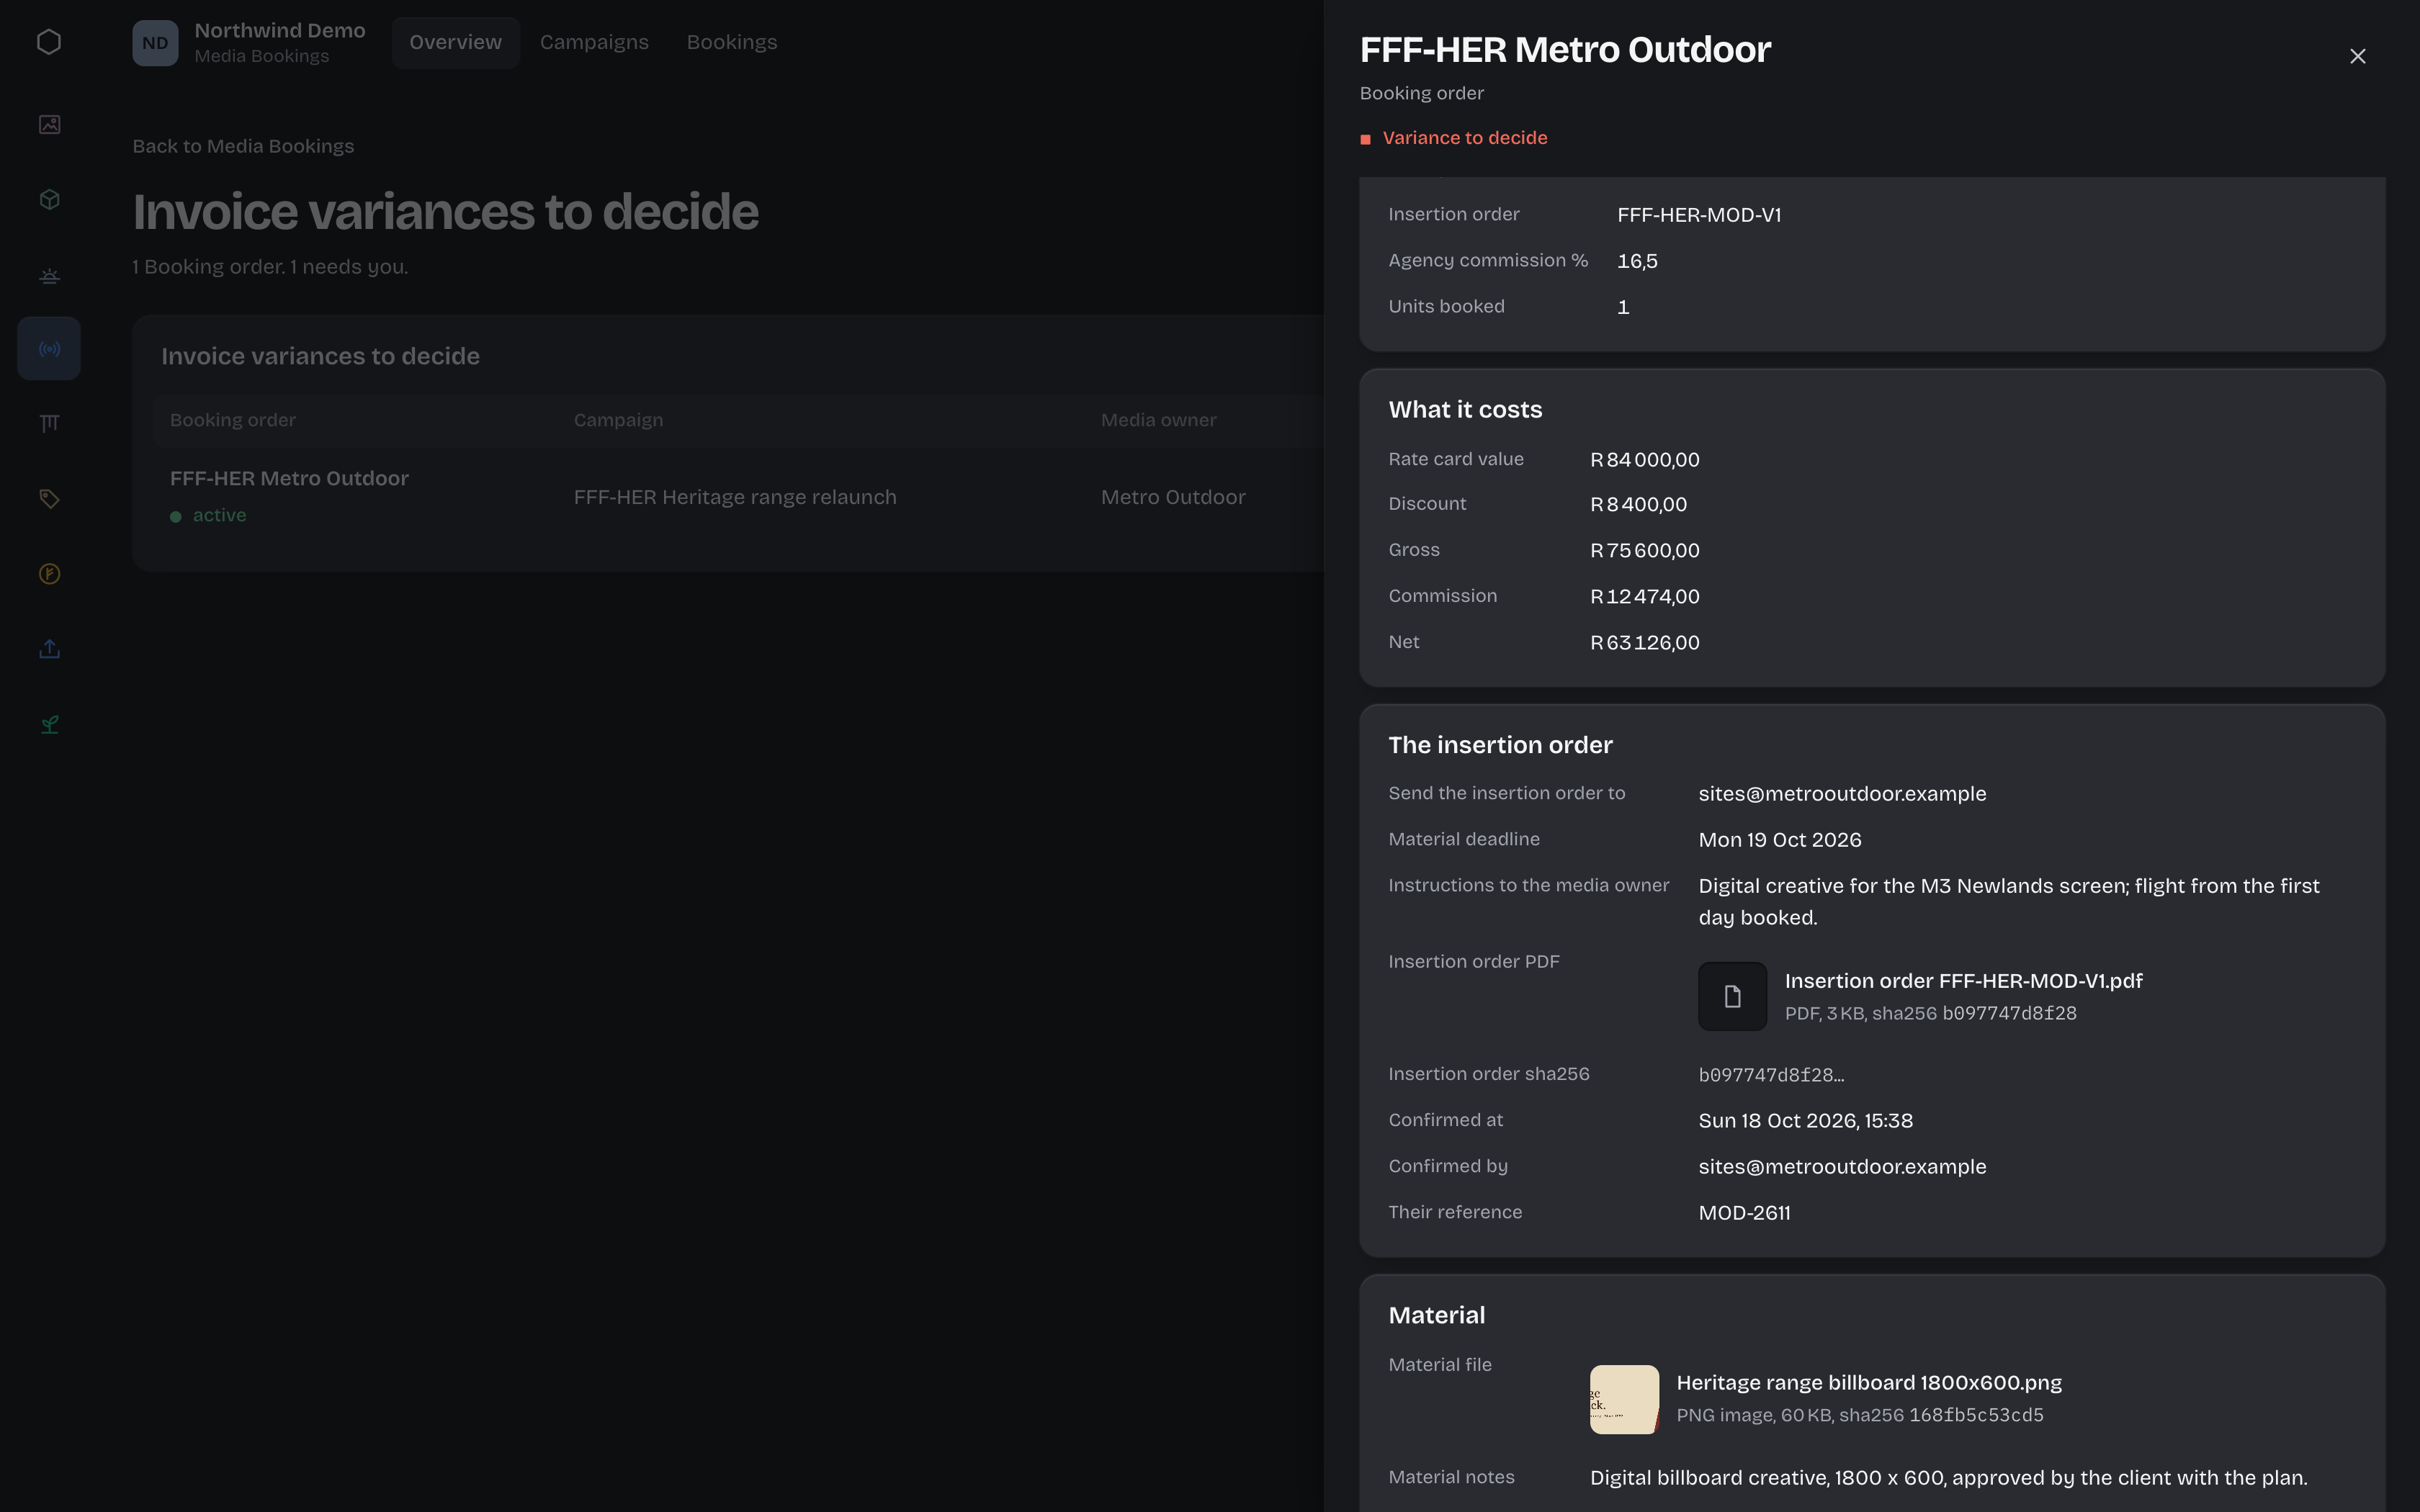Select the Net value R 63 126,00

(1645, 643)
